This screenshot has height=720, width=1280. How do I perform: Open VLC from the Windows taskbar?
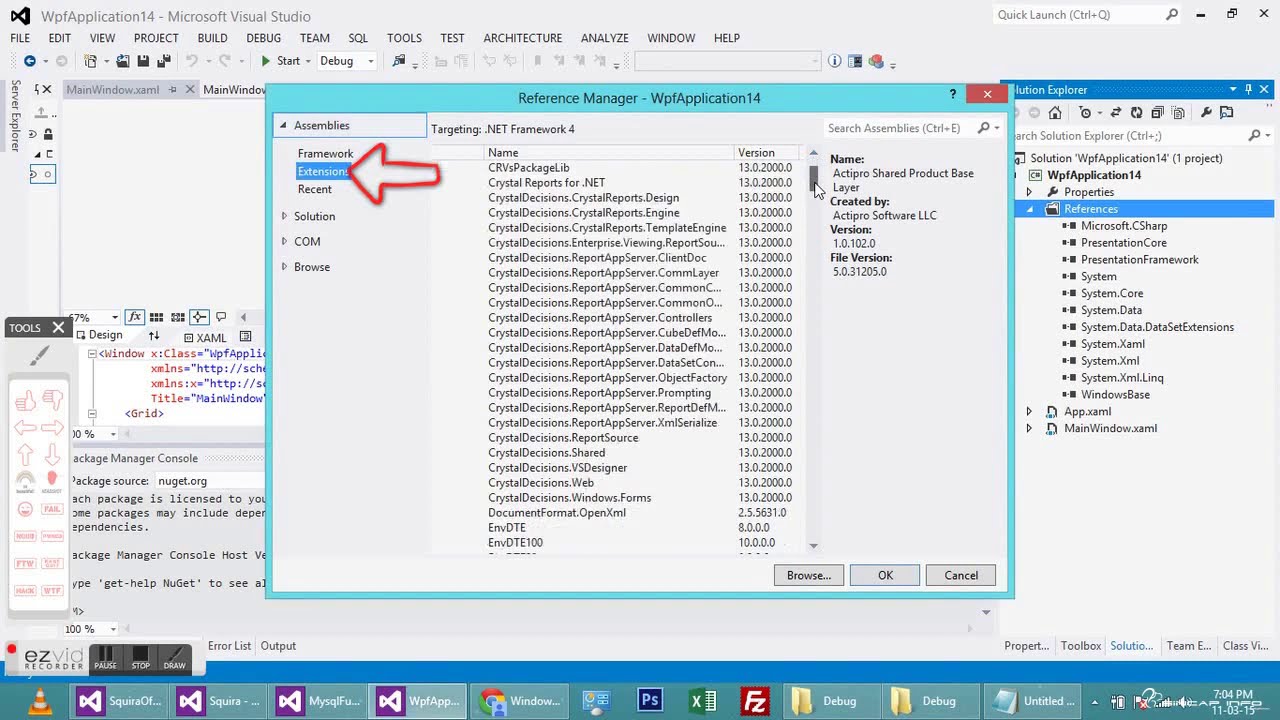[x=39, y=701]
